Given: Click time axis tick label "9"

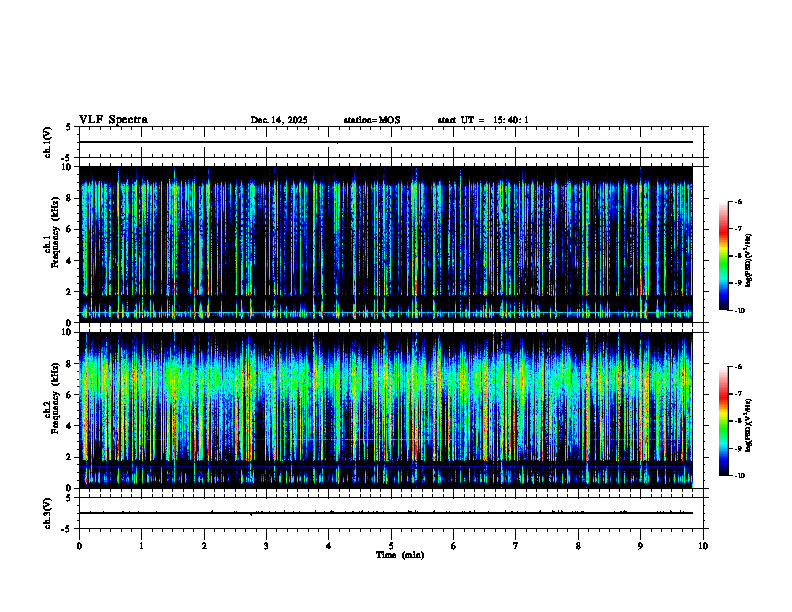Looking at the screenshot, I should (640, 546).
